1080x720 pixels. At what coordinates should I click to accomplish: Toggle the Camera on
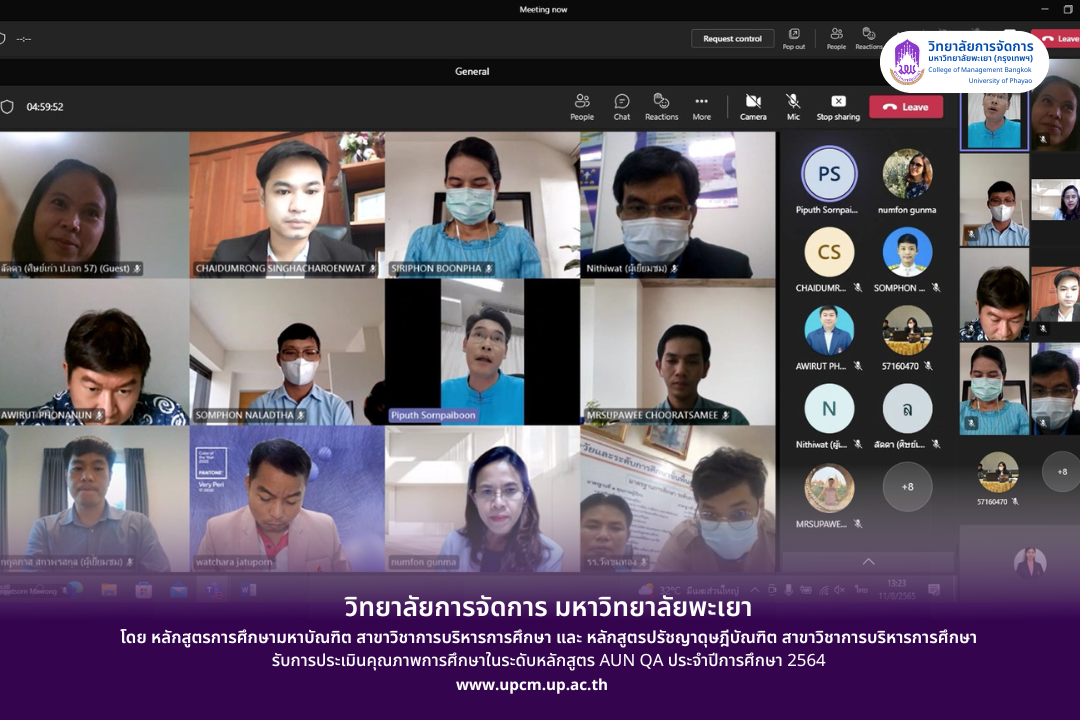click(x=753, y=107)
